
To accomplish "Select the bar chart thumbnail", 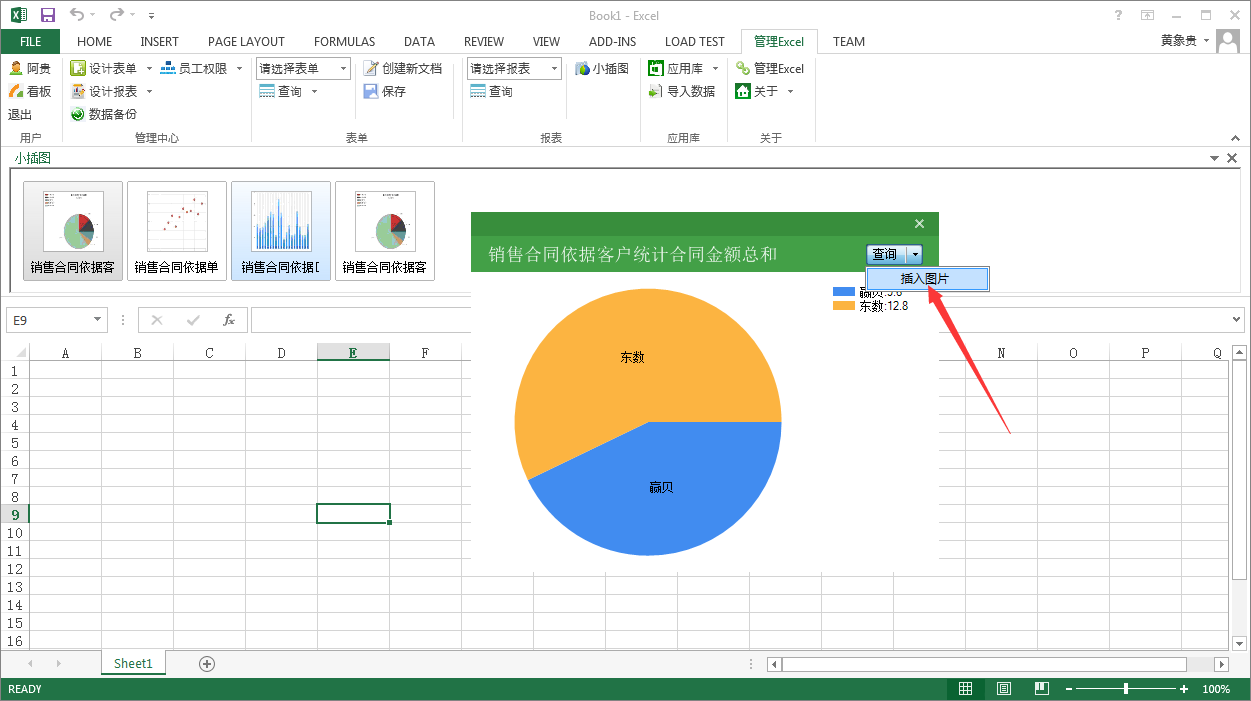I will 281,231.
